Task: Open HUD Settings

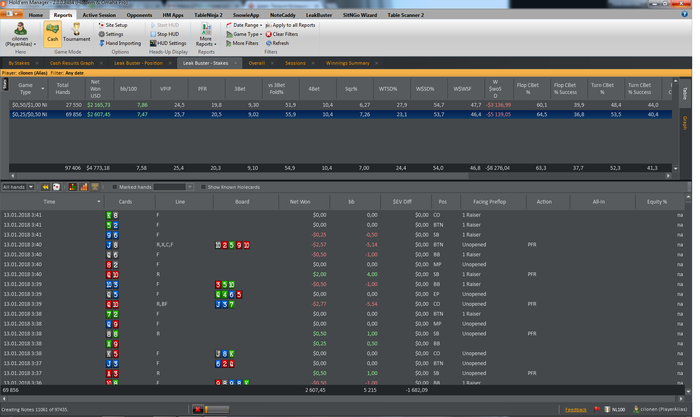Action: (168, 43)
